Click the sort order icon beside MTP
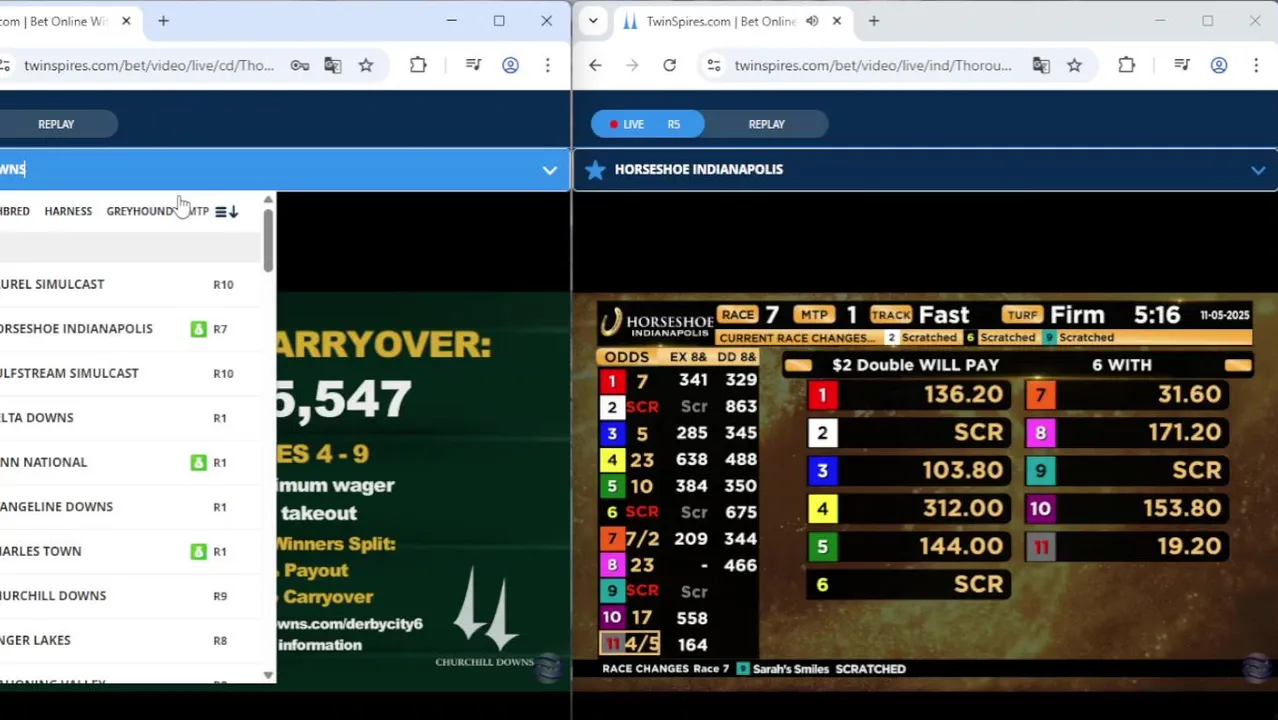The image size is (1278, 720). click(x=227, y=211)
